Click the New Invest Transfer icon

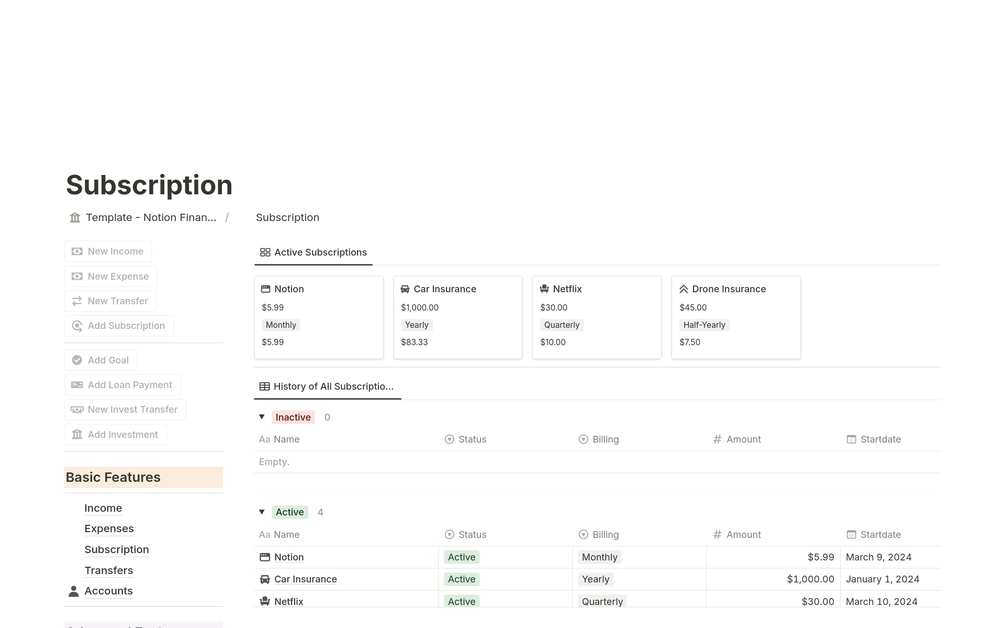pos(77,410)
